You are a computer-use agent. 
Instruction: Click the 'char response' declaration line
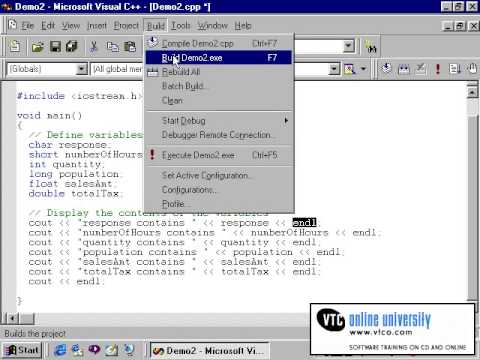pos(68,145)
